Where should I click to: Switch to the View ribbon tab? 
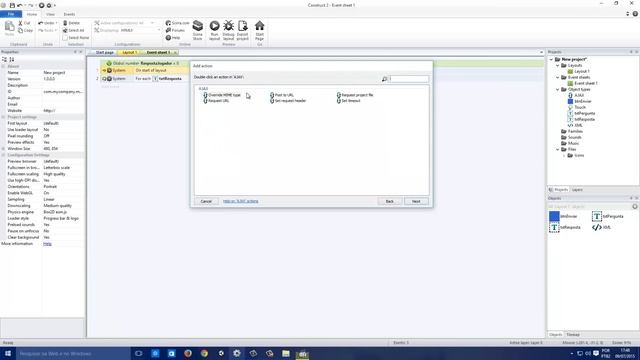pyautogui.click(x=50, y=14)
